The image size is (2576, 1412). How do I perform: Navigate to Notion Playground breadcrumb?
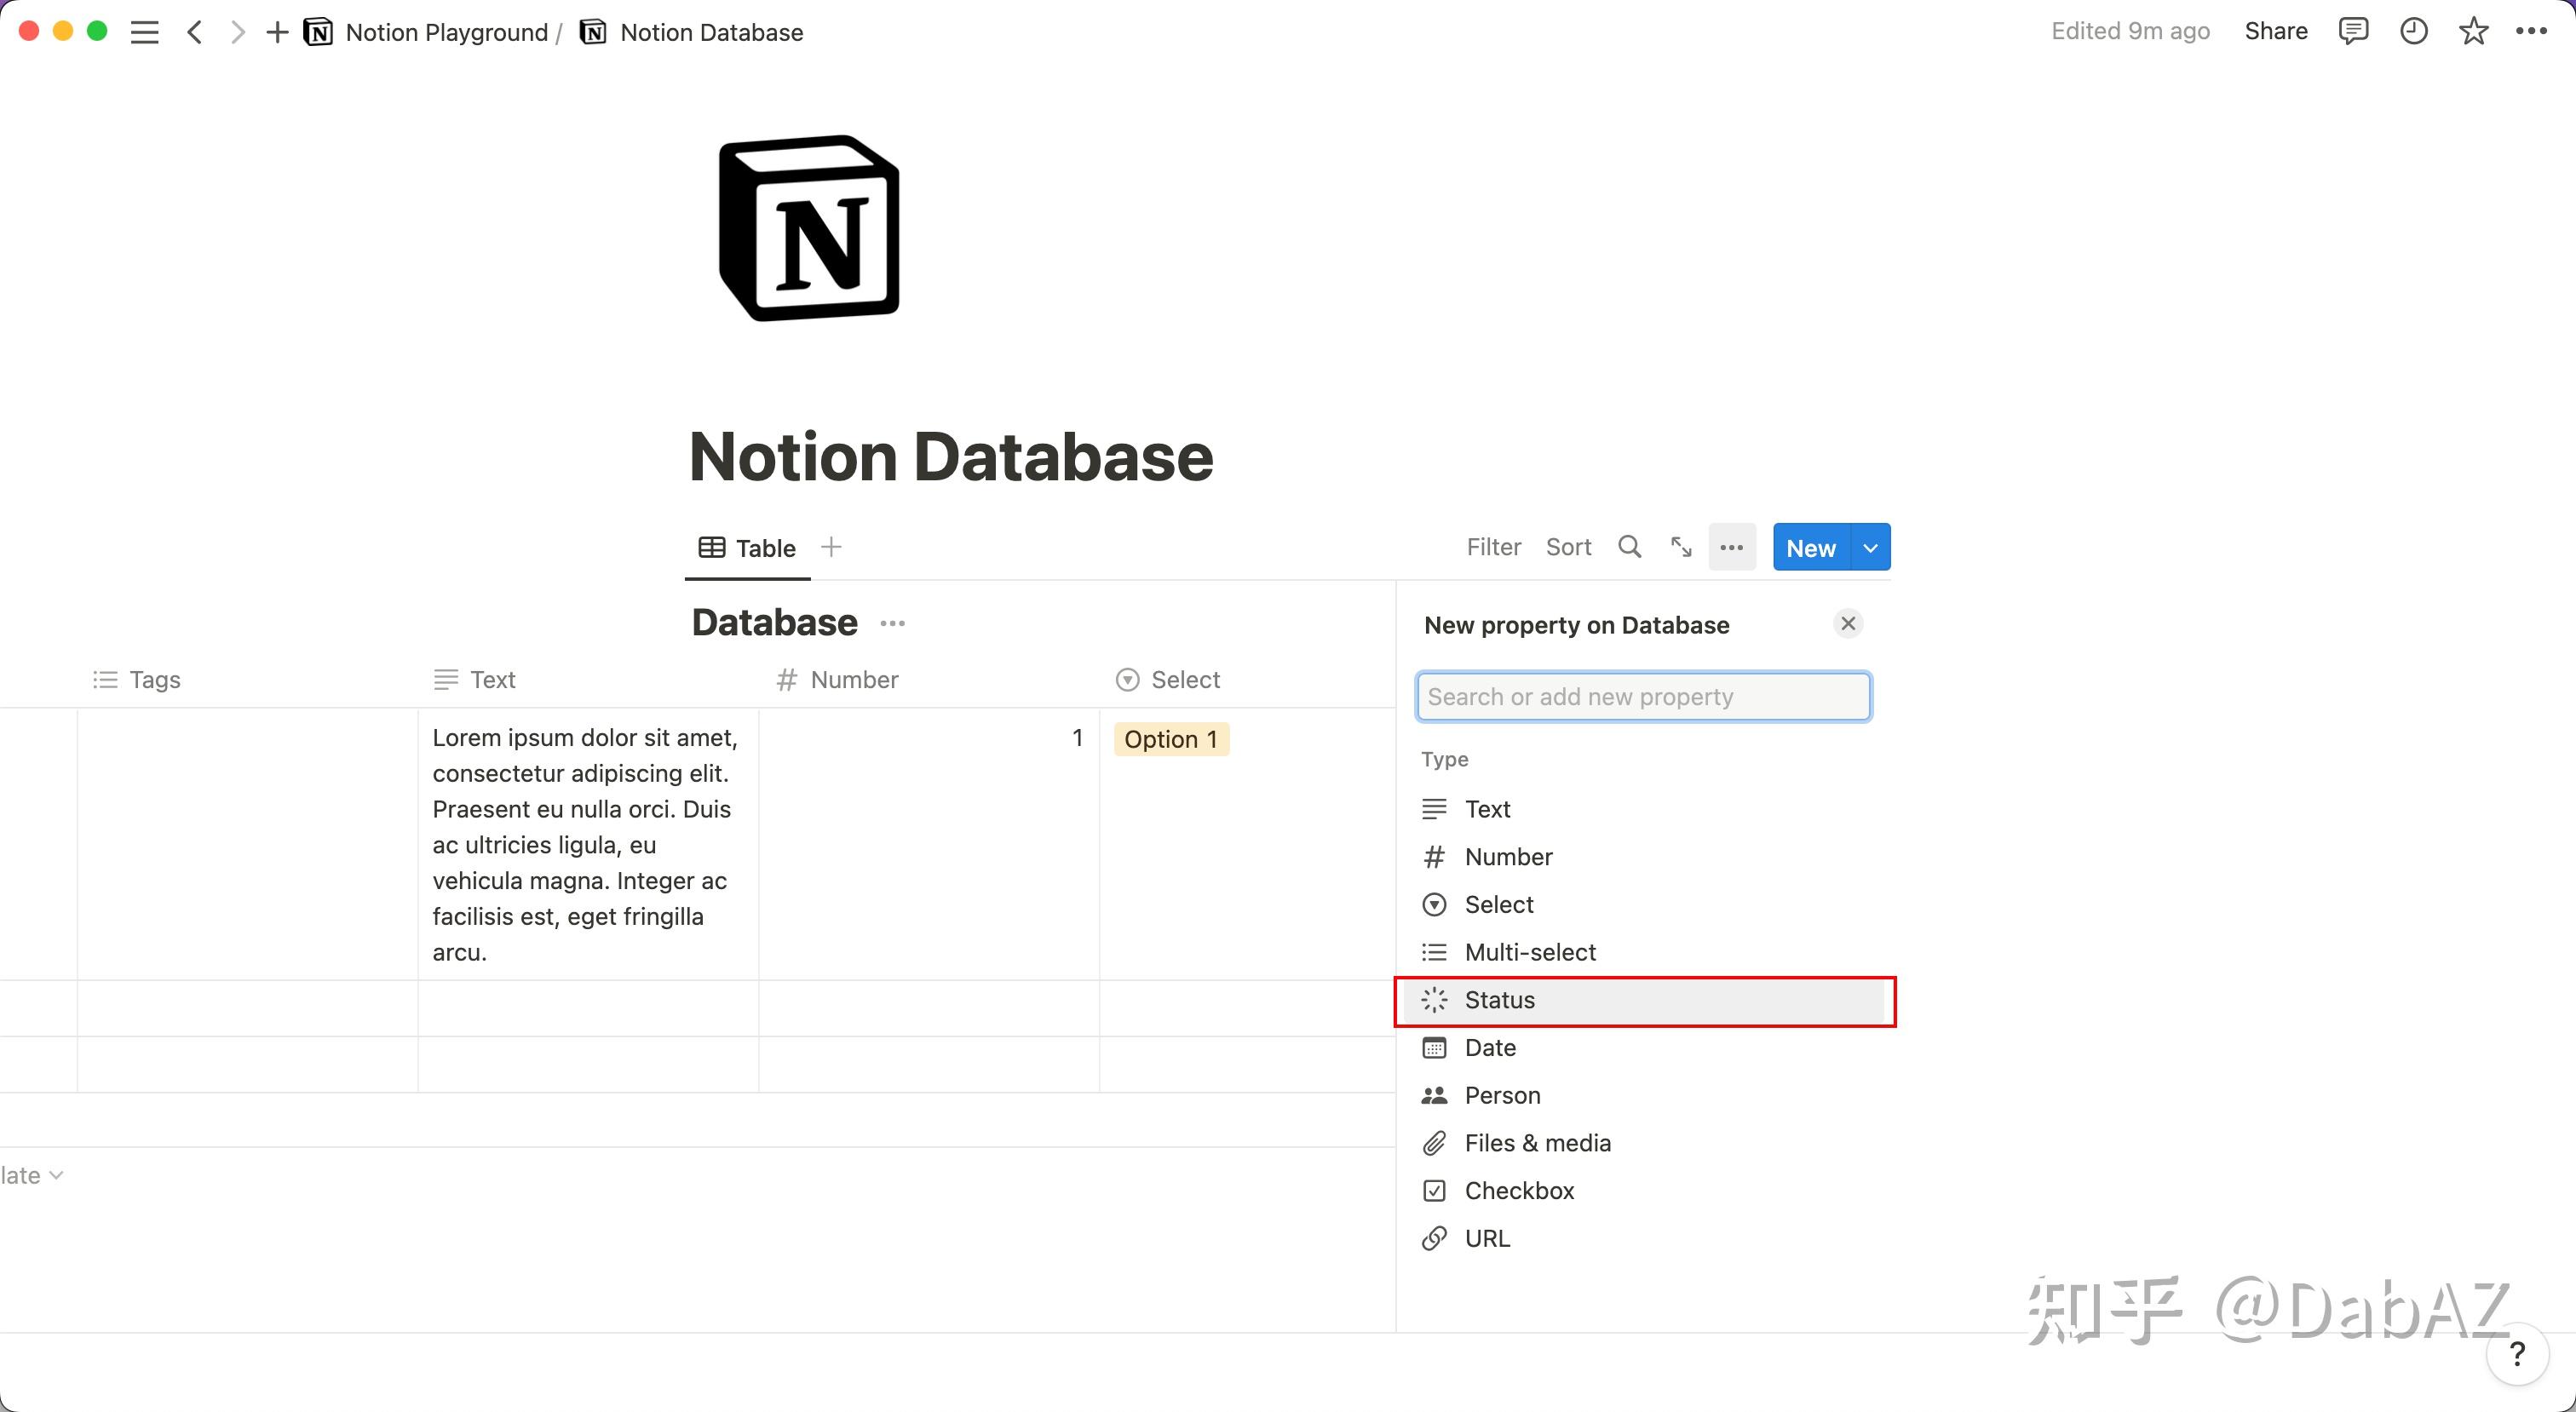click(x=446, y=31)
